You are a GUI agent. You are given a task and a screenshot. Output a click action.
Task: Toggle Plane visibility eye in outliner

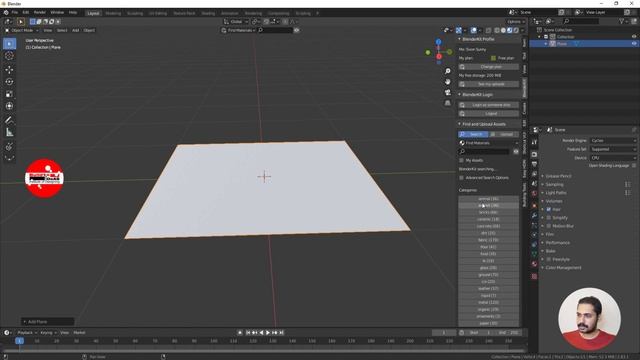tap(634, 44)
